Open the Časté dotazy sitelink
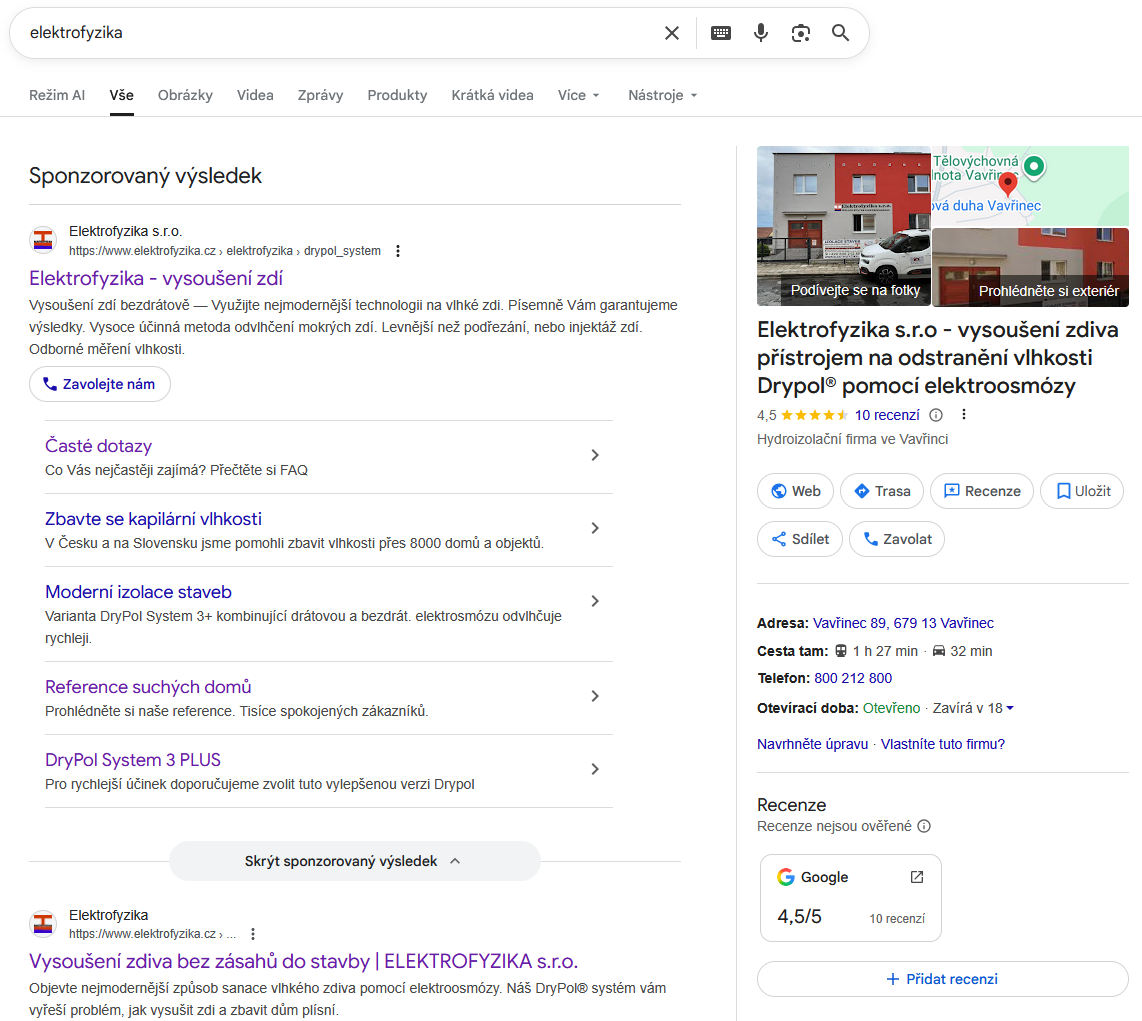This screenshot has width=1142, height=1021. tap(98, 446)
